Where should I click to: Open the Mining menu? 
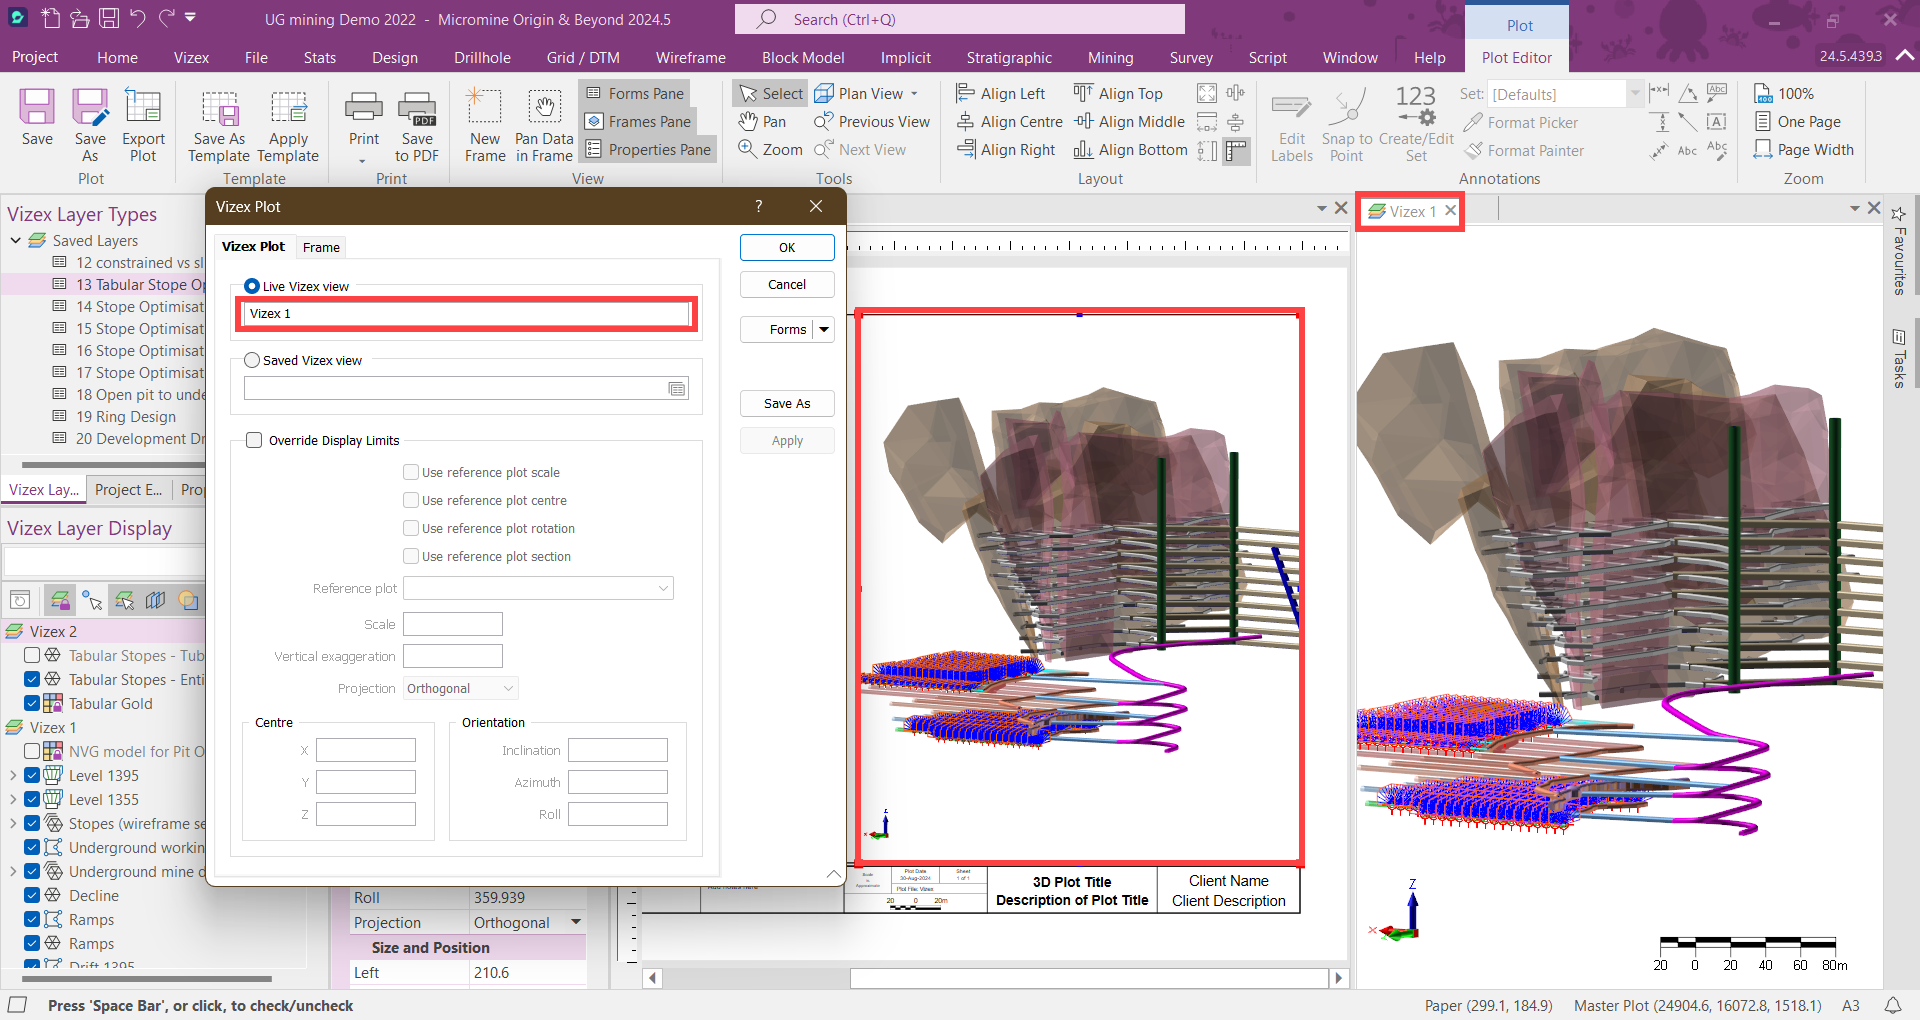(1110, 57)
